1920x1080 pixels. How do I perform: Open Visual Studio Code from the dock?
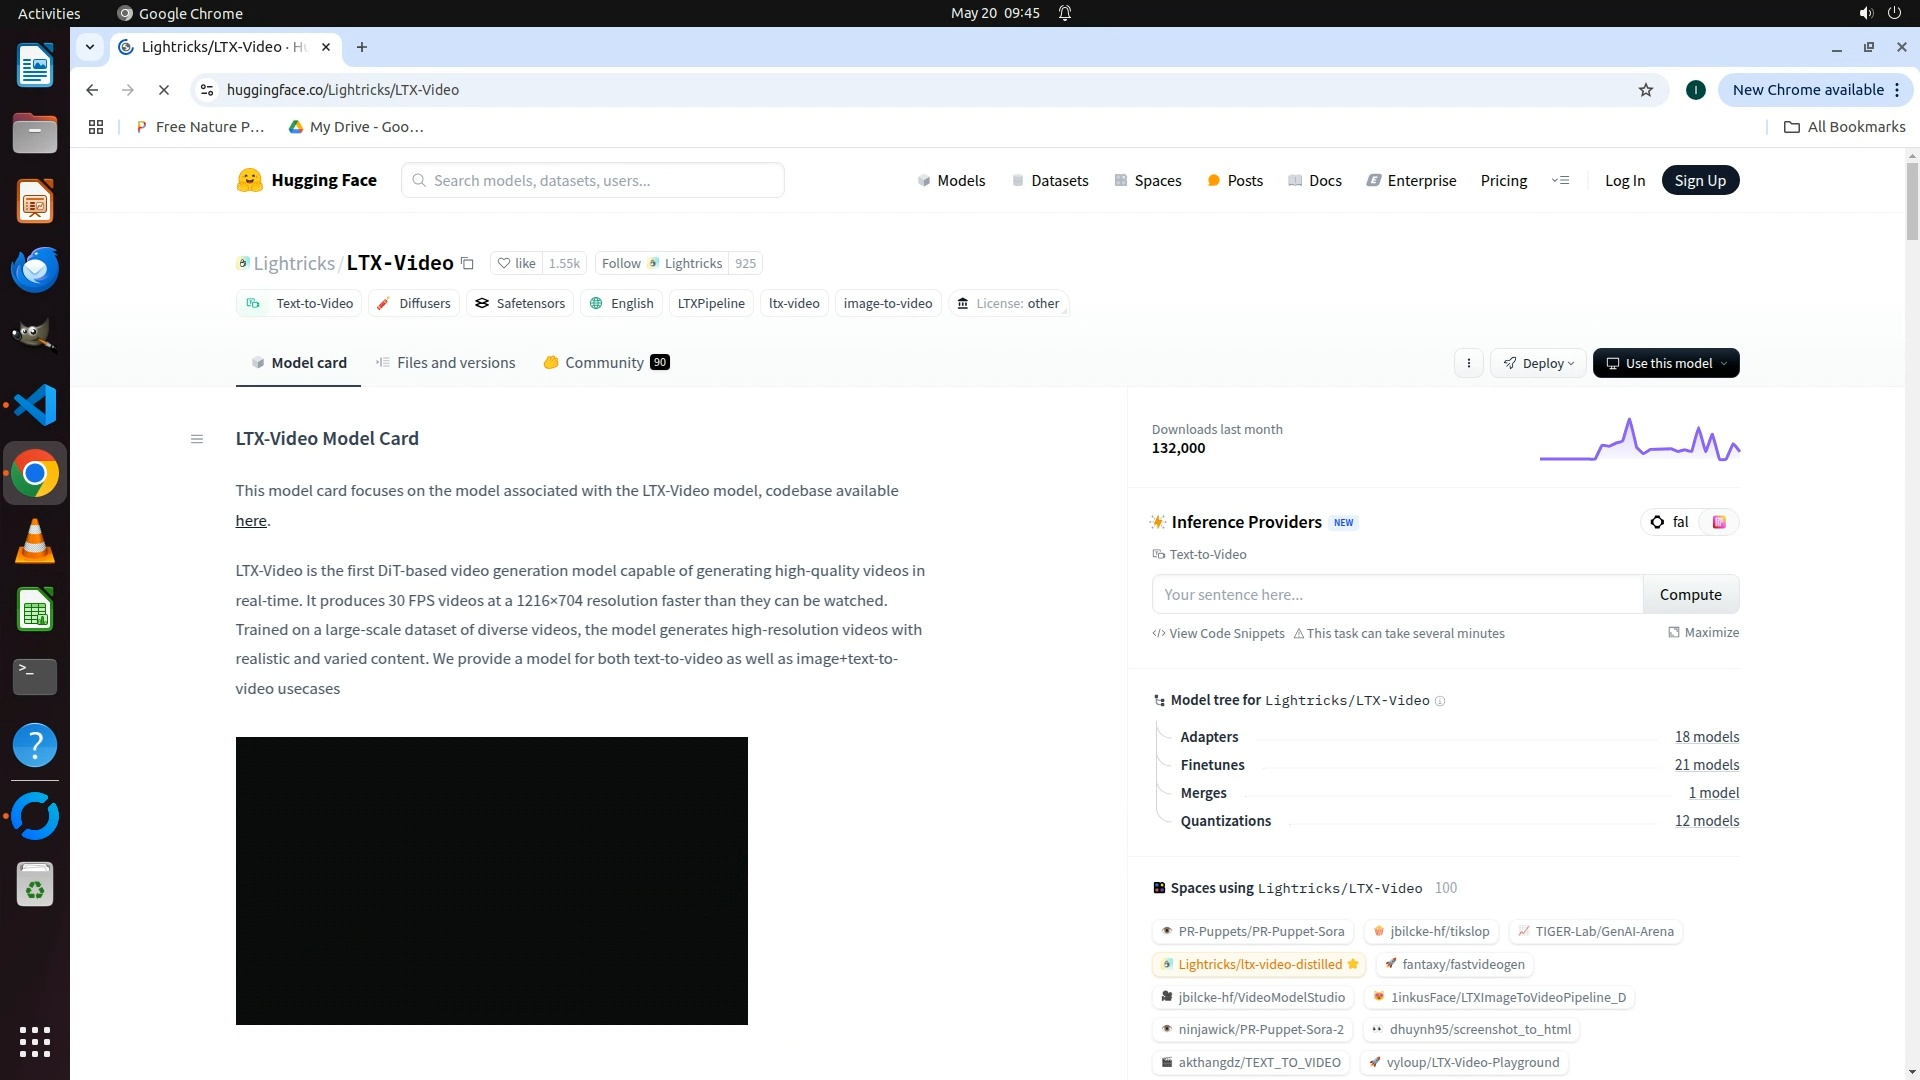(x=35, y=406)
